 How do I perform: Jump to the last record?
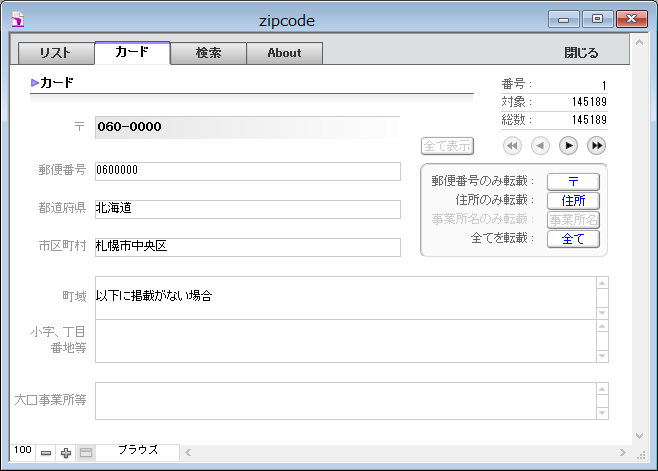coord(597,146)
